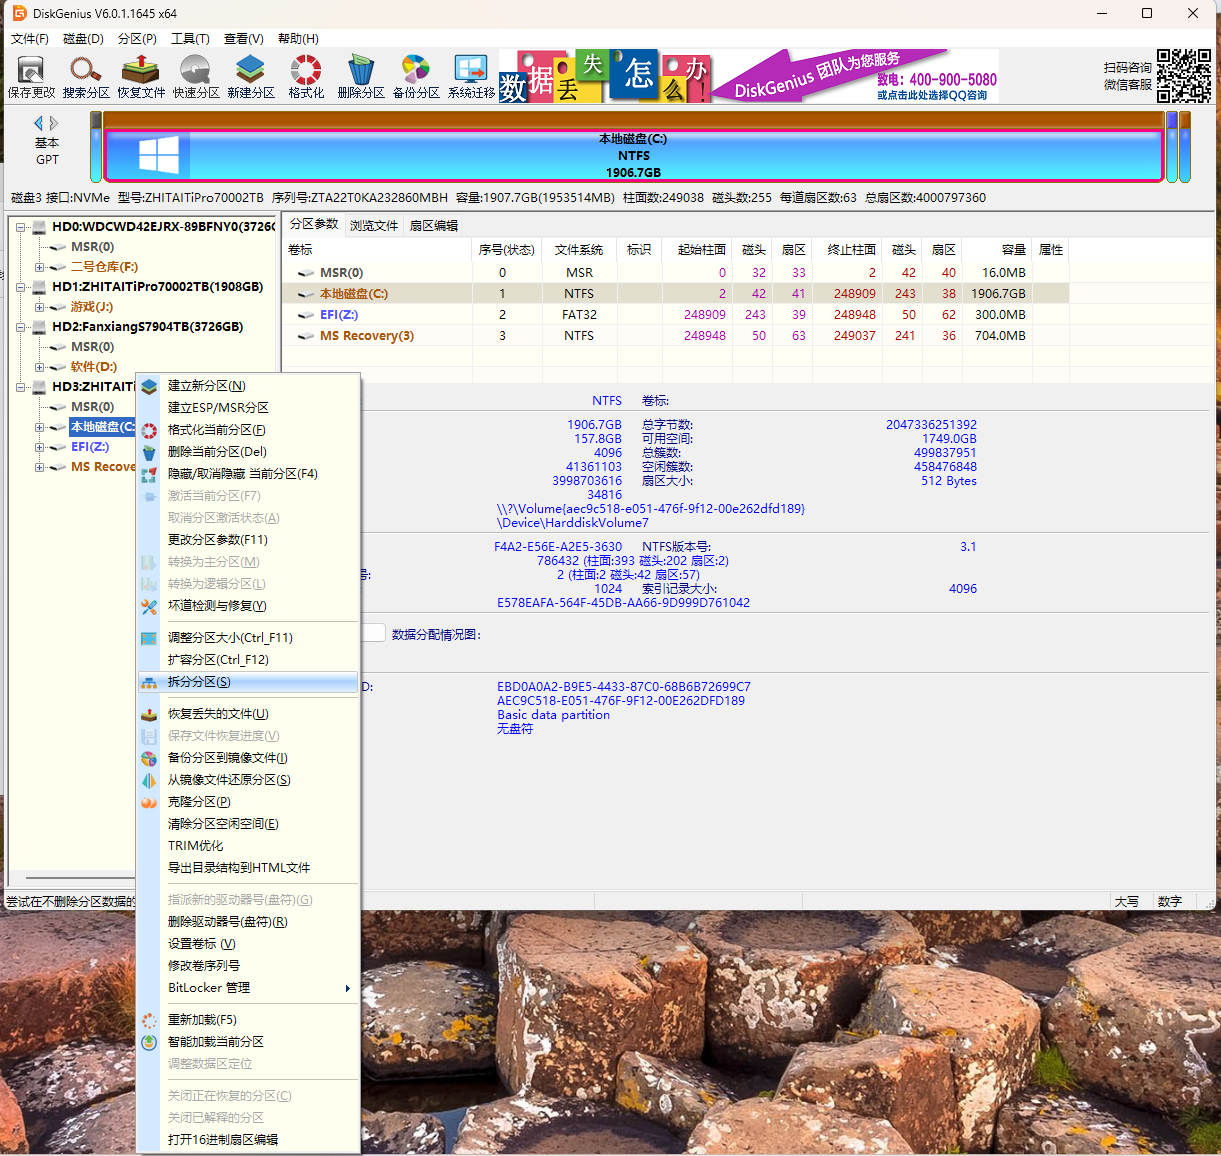Screen dimensions: 1221x1156
Task: Click the DiskGenius advertisement banner
Action: coord(749,76)
